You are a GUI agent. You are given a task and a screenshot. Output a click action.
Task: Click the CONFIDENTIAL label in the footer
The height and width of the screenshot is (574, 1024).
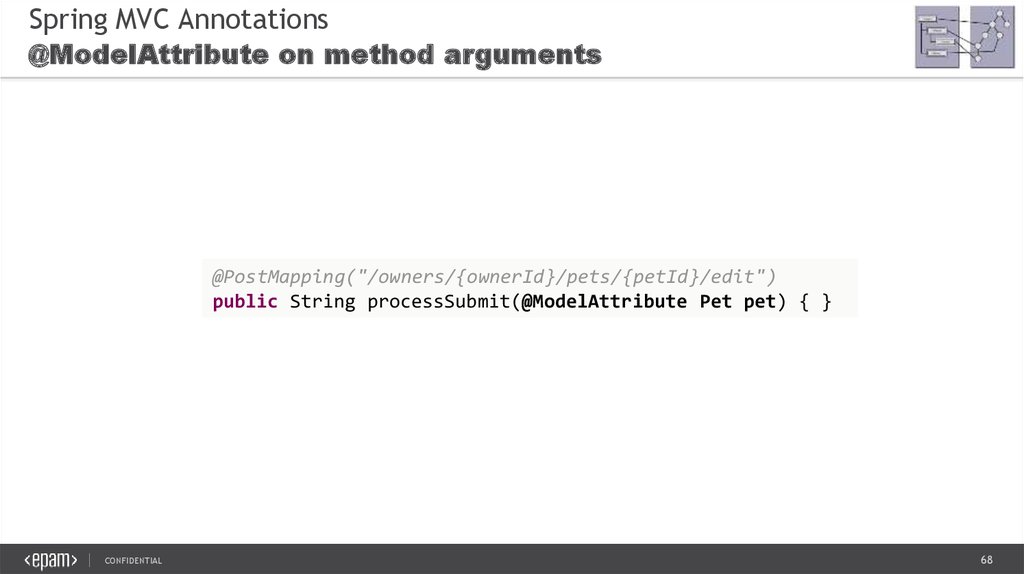coord(133,561)
